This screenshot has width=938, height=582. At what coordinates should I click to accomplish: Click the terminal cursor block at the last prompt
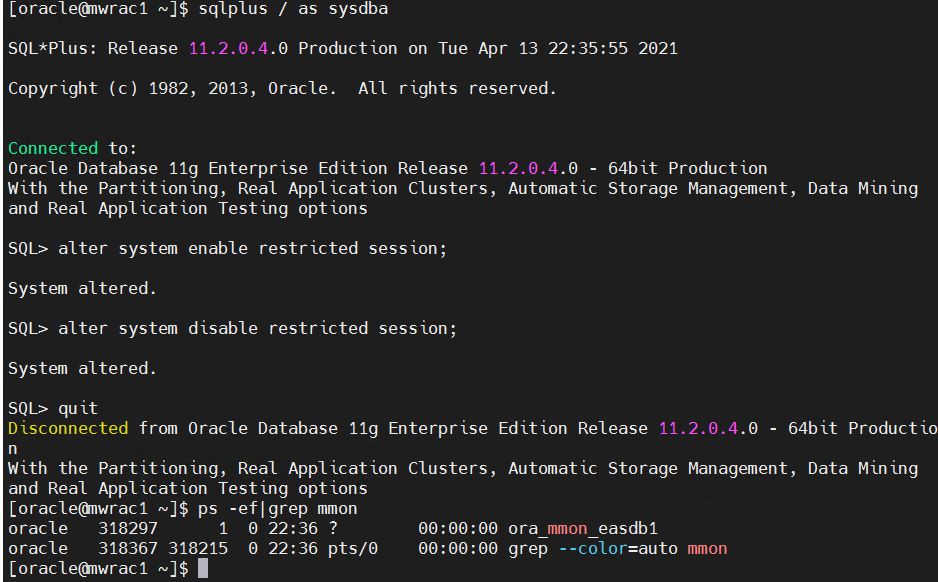[203, 569]
